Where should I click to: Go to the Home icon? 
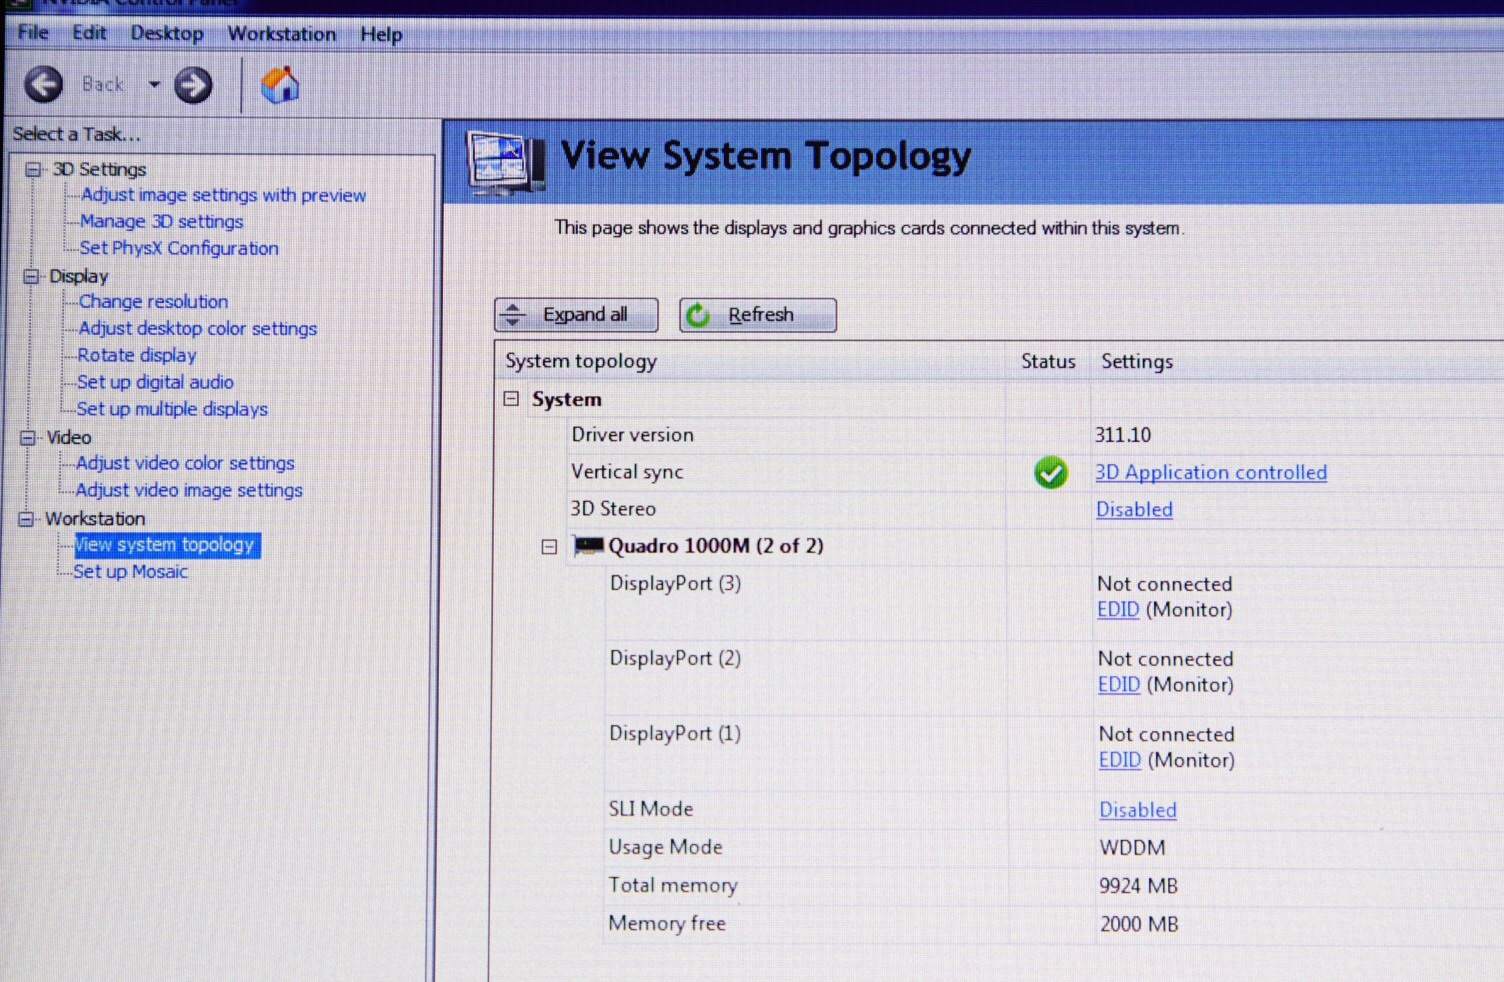280,85
